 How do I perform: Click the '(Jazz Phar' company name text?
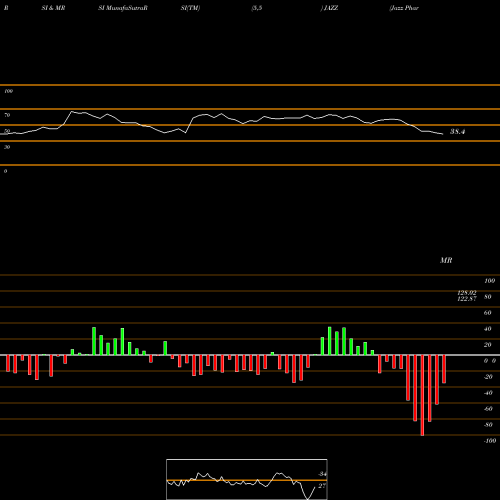(404, 8)
